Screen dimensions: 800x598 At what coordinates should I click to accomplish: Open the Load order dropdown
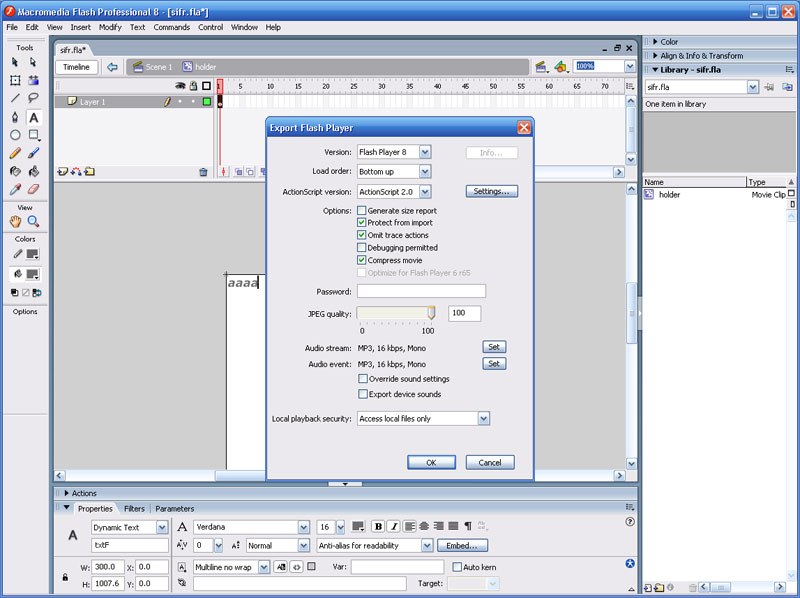[425, 171]
